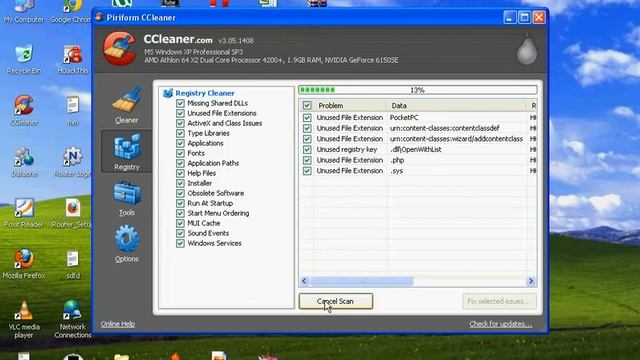Click the scan progress bar
Screen dimensions: 640x360
coord(418,90)
